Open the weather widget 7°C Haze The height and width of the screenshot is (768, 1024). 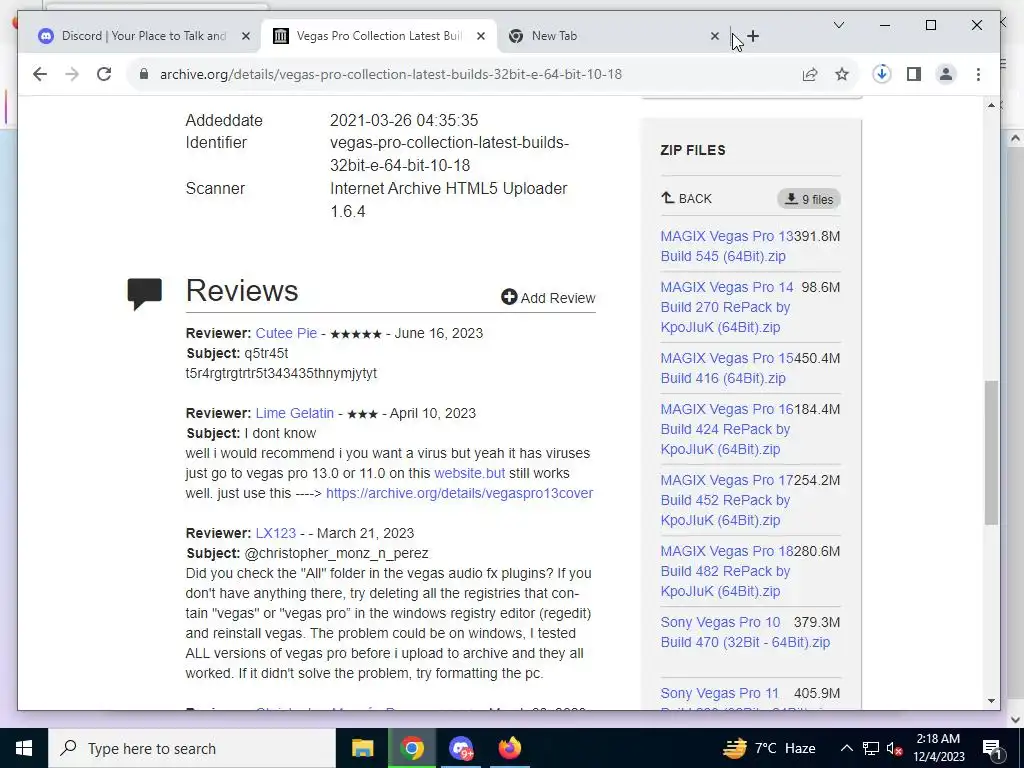[769, 748]
